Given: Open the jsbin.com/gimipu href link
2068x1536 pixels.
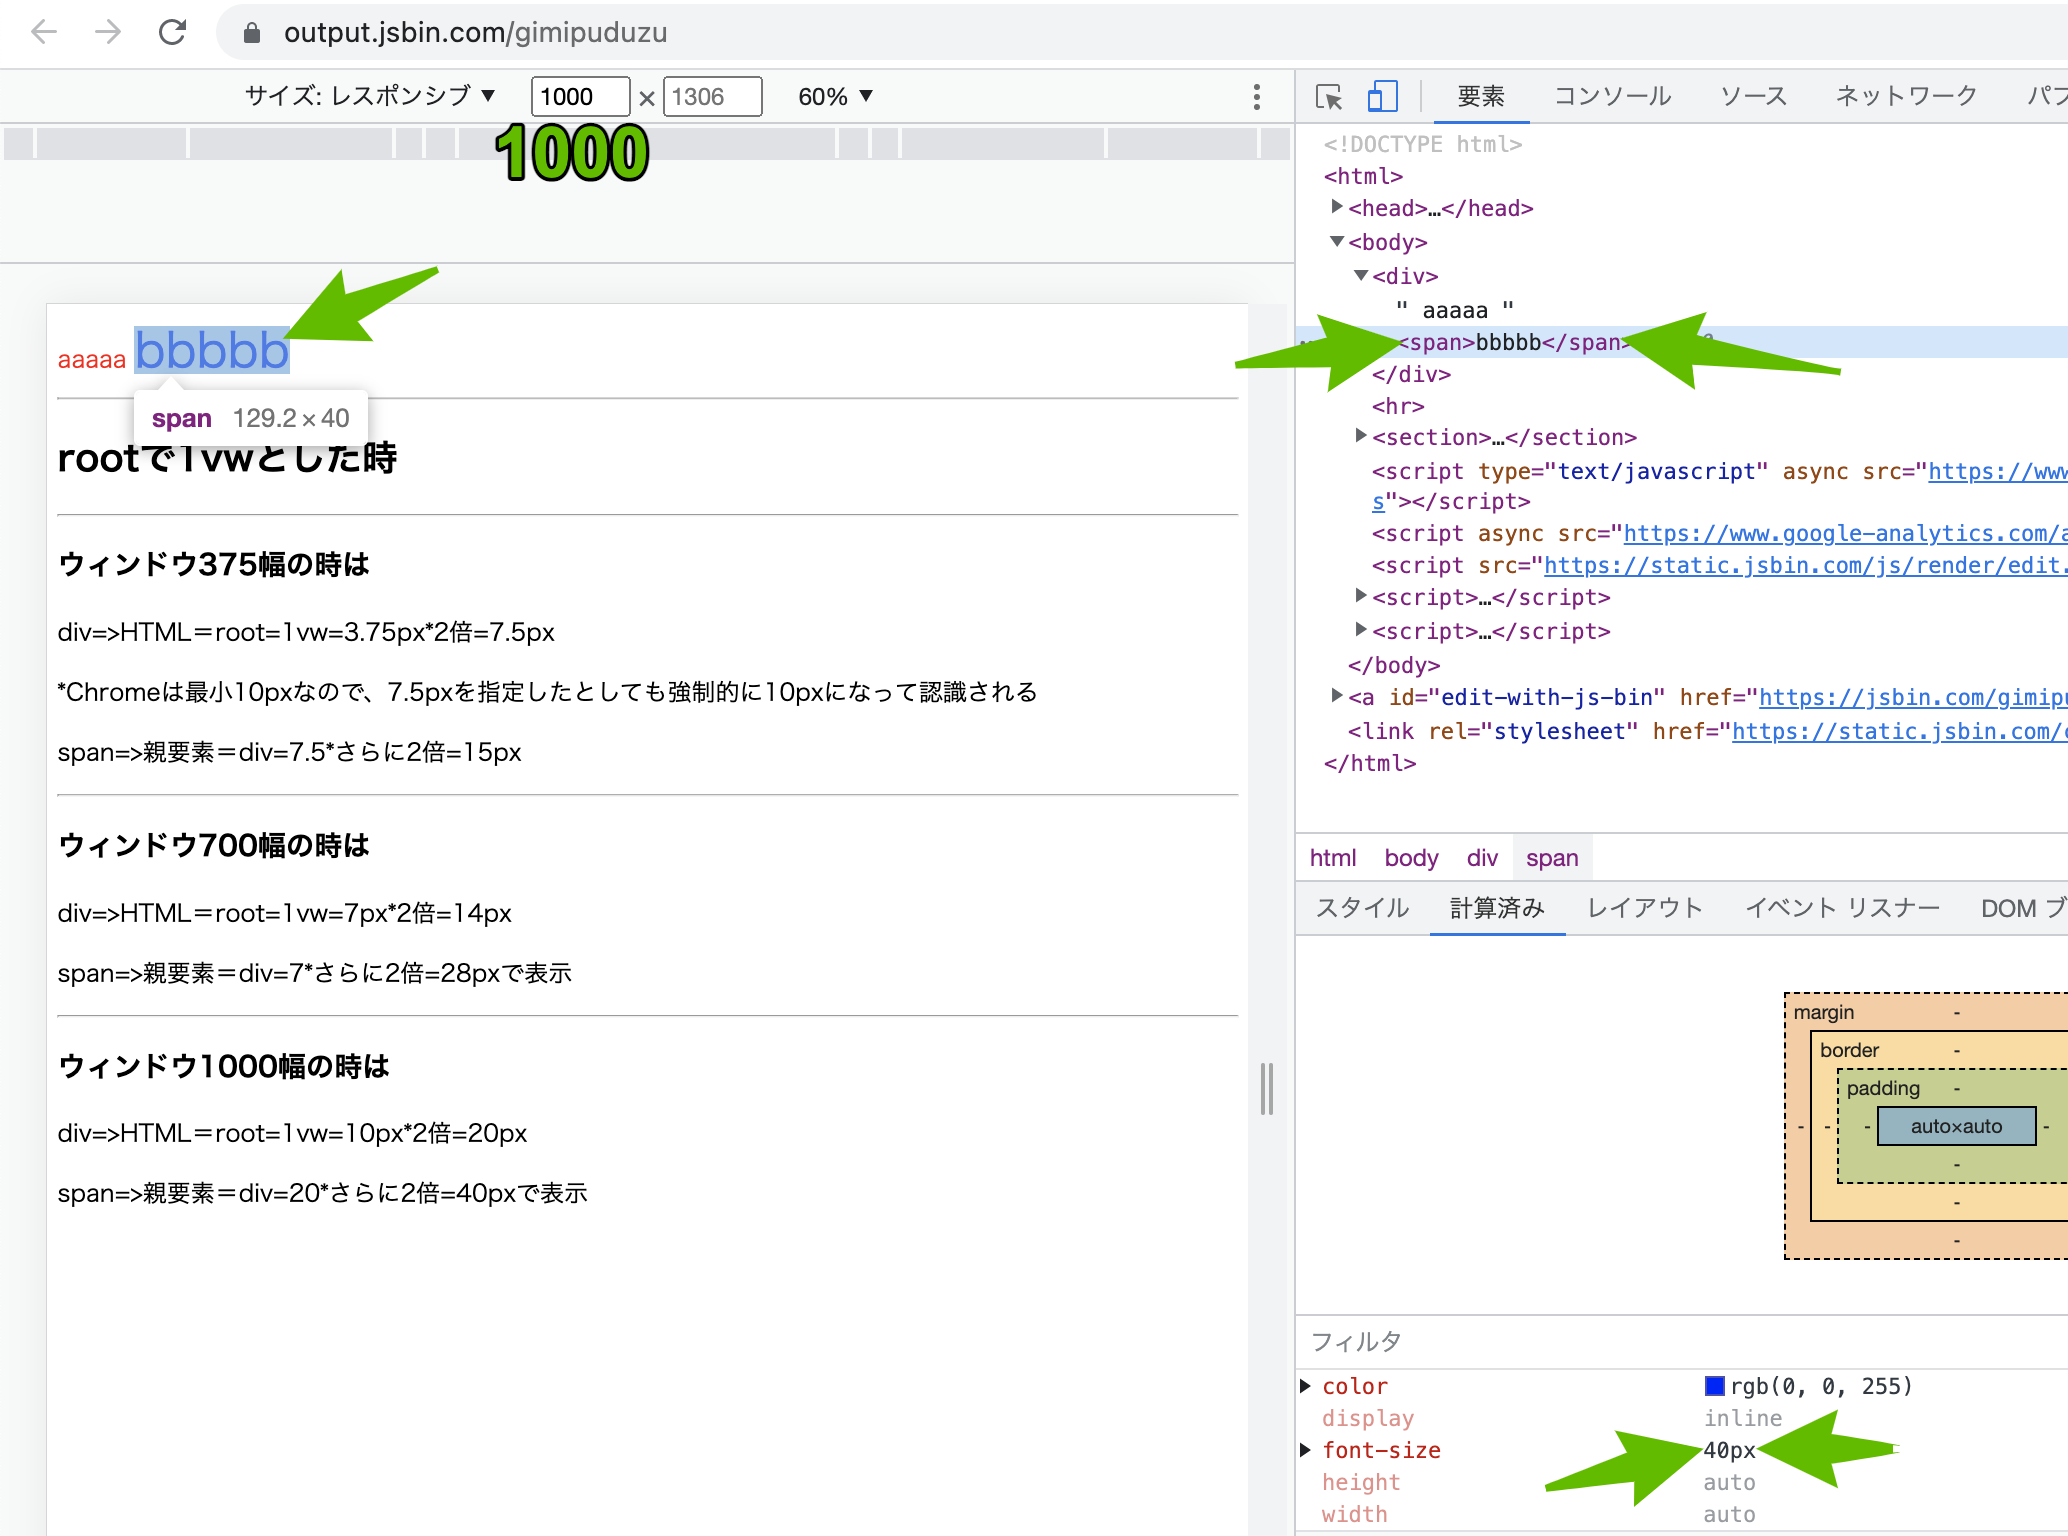Looking at the screenshot, I should pyautogui.click(x=1913, y=697).
